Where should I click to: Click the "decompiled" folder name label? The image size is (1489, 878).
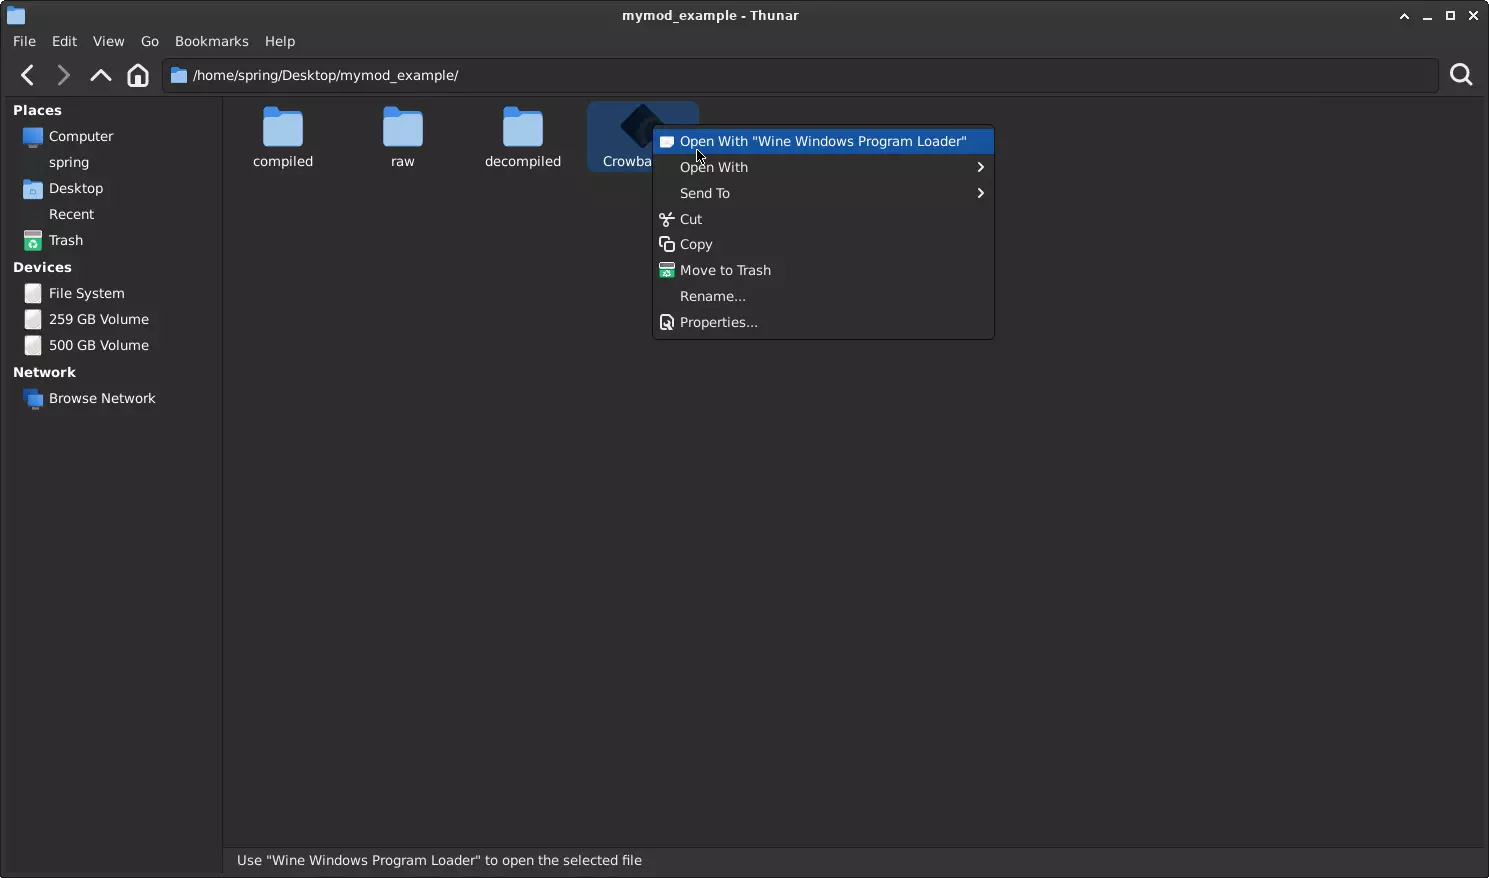pos(523,161)
